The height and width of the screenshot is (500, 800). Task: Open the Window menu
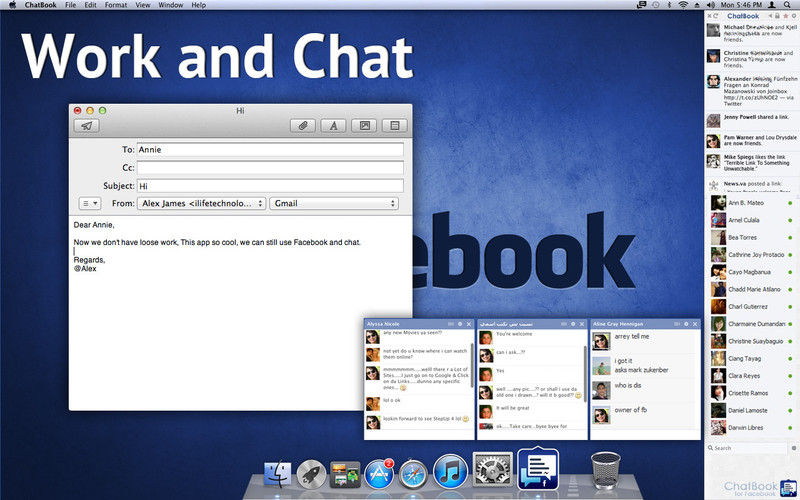pos(170,5)
